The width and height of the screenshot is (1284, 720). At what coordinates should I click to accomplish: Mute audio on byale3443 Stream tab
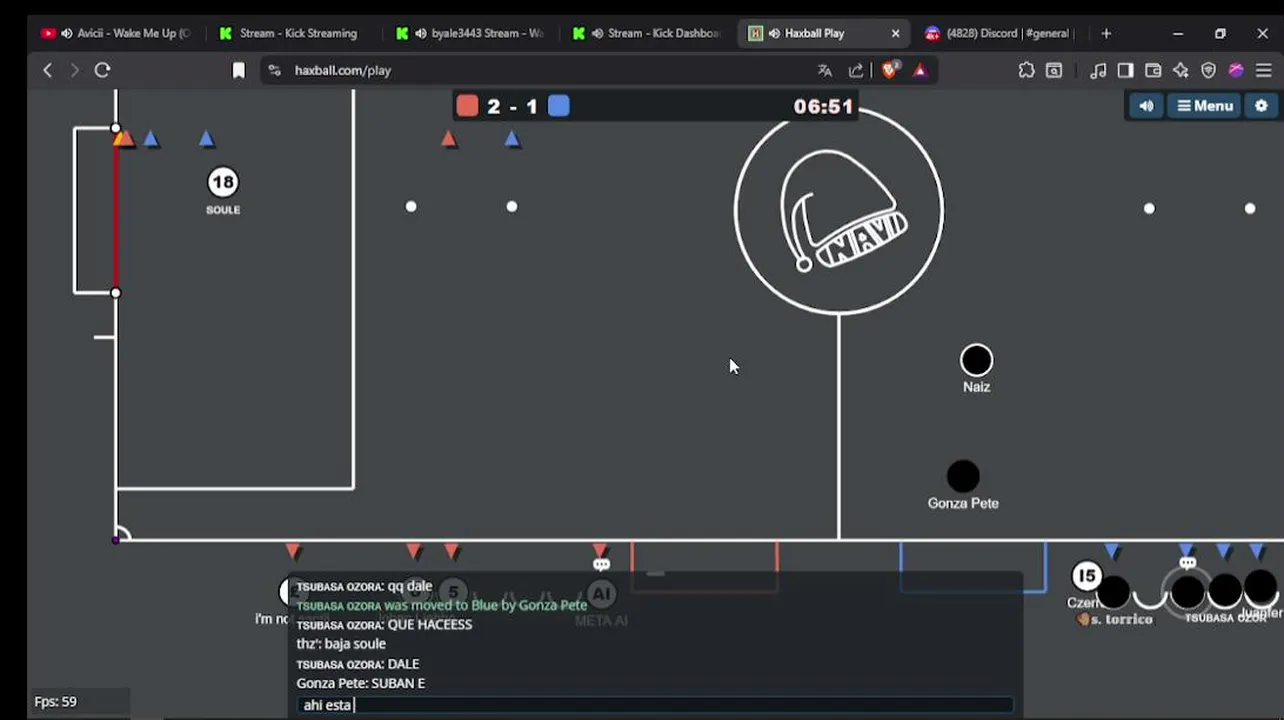coord(421,33)
